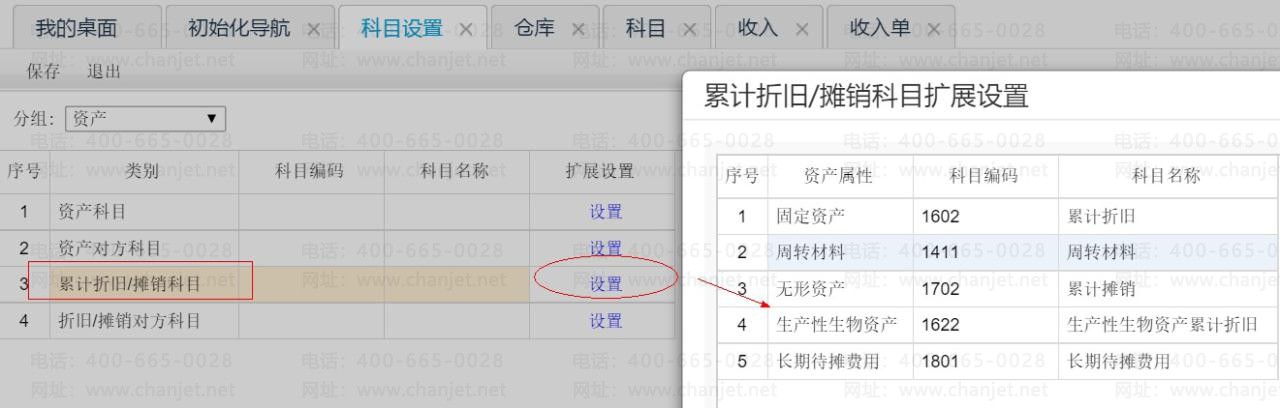Image resolution: width=1280 pixels, height=408 pixels.
Task: Click 设置 link for 资产科目 row
Action: click(606, 212)
